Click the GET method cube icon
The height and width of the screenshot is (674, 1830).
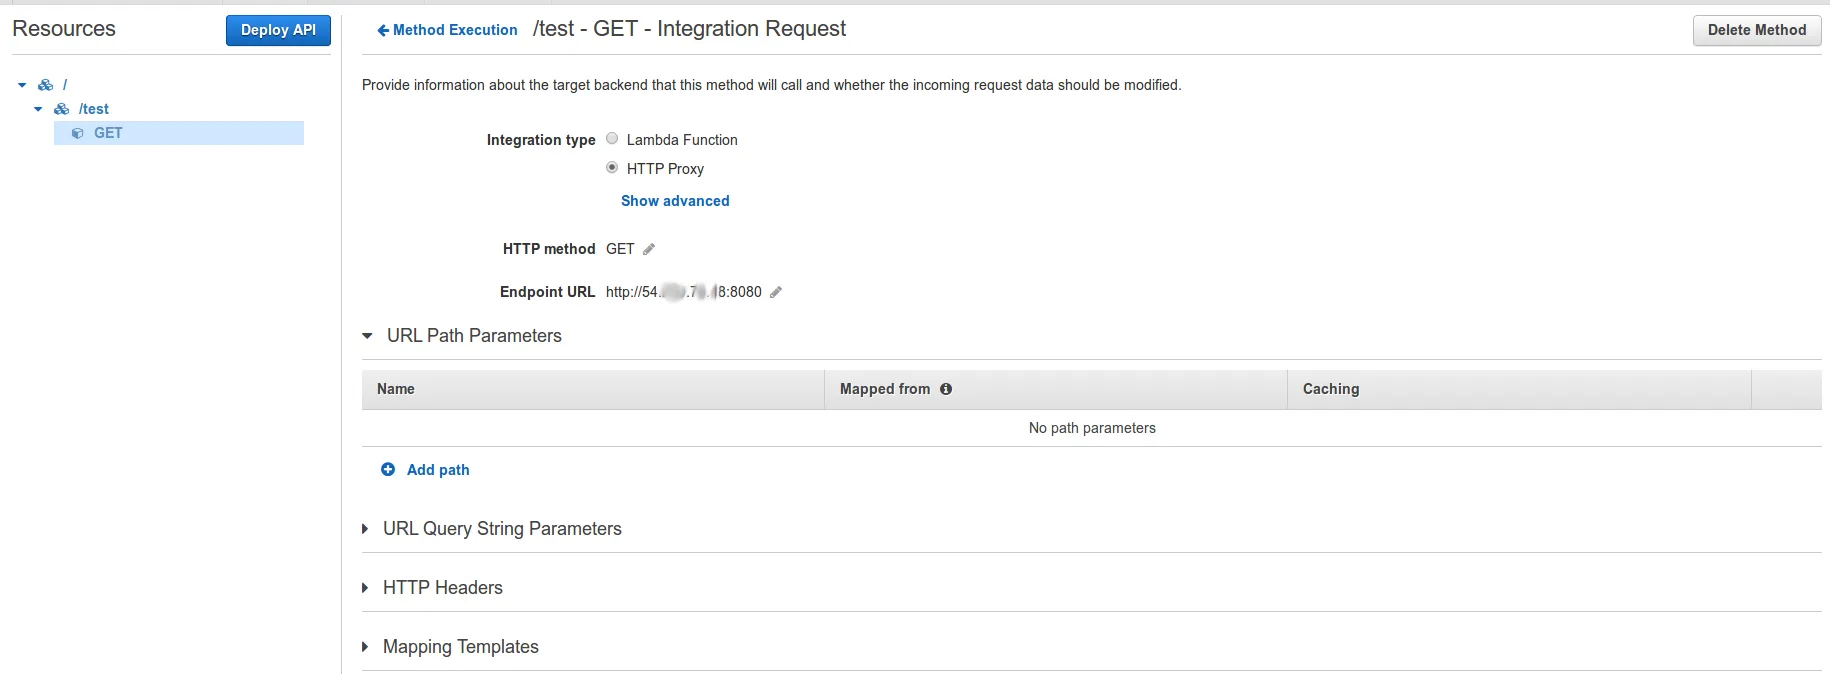(78, 133)
